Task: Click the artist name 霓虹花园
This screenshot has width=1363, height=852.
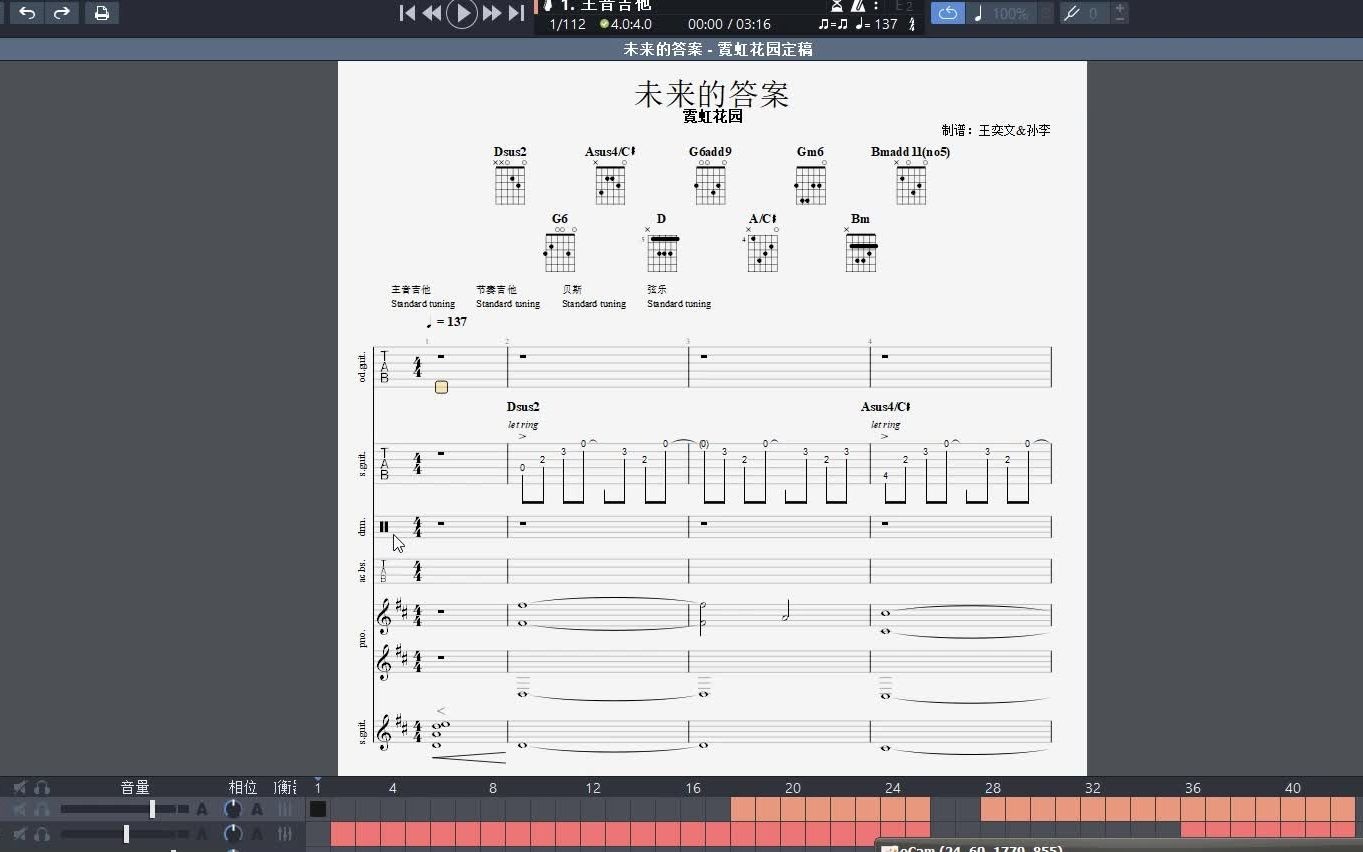Action: click(713, 117)
